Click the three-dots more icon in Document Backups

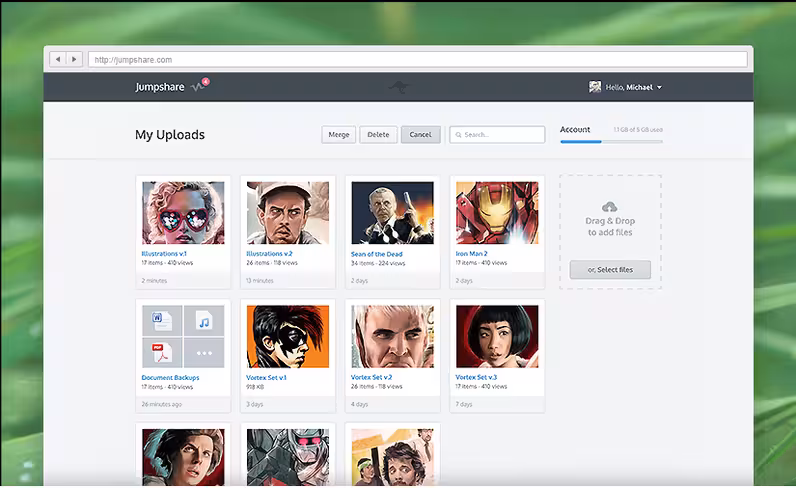pos(204,352)
